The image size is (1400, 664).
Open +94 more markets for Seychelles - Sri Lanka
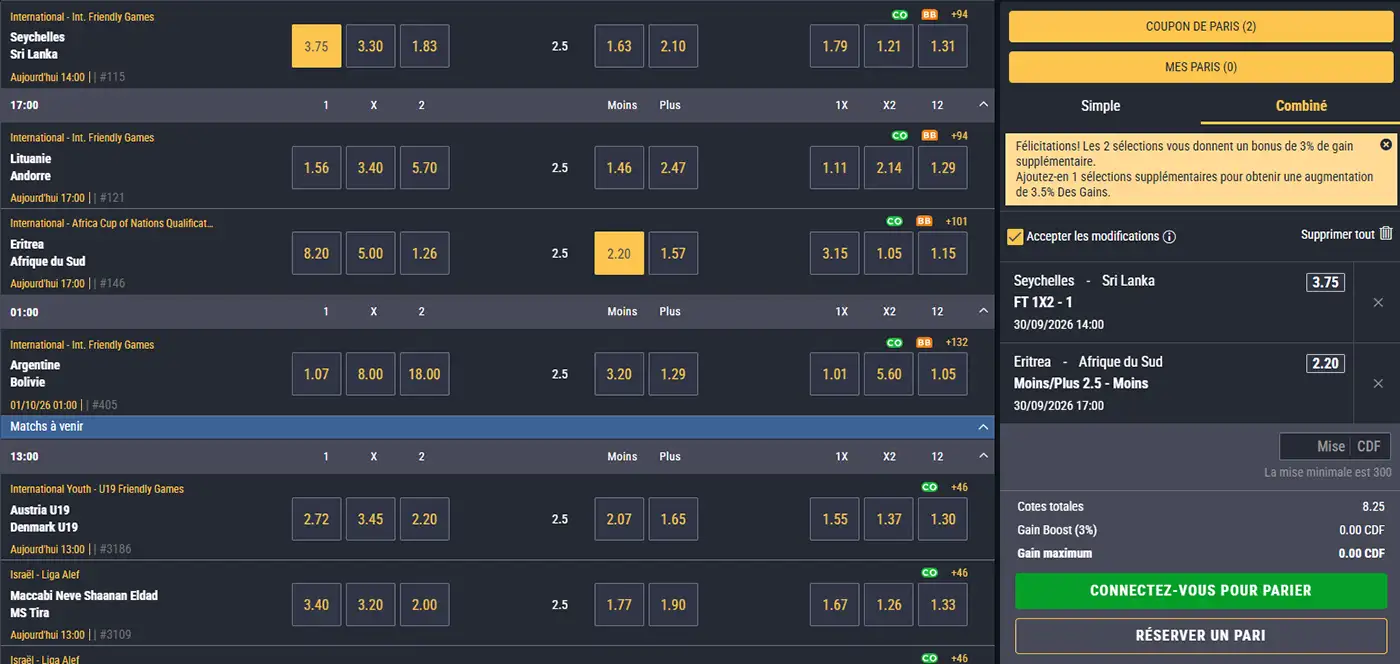958,14
